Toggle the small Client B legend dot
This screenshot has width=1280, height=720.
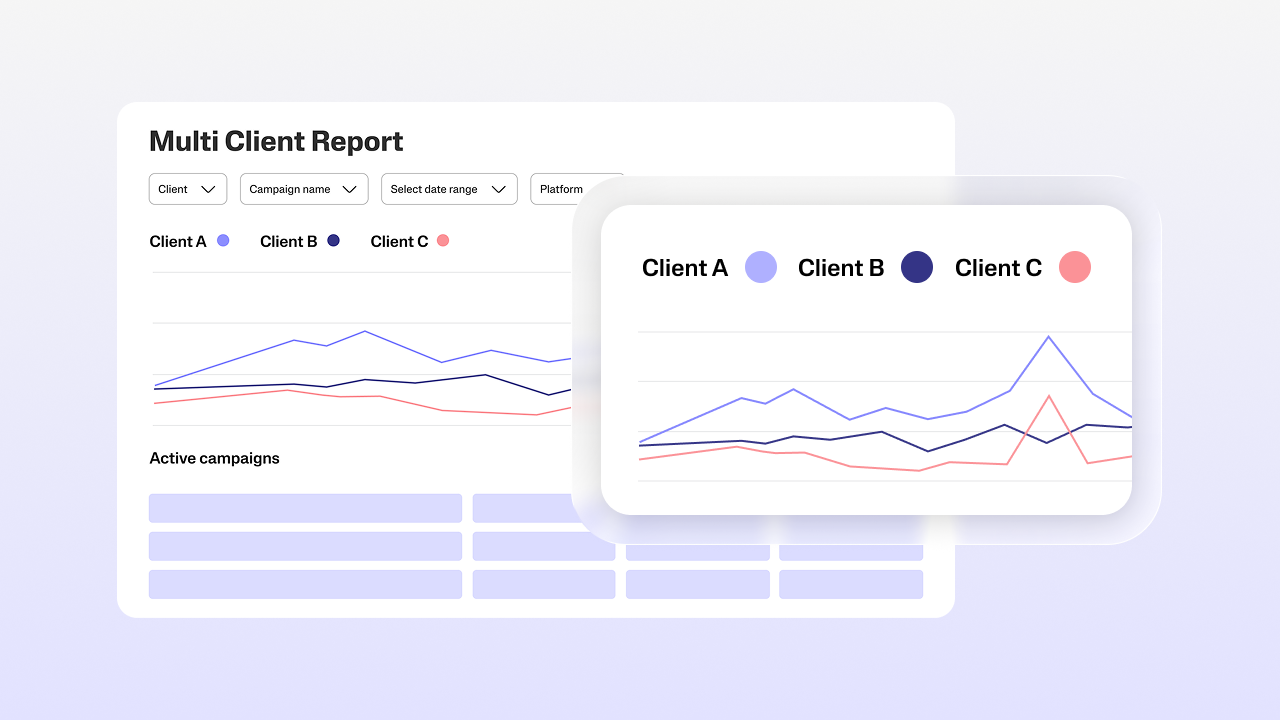(x=333, y=241)
